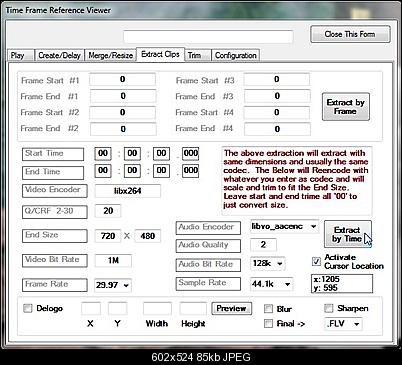Click the Frame Start #4 field
This screenshot has width=402, height=365.
click(277, 112)
